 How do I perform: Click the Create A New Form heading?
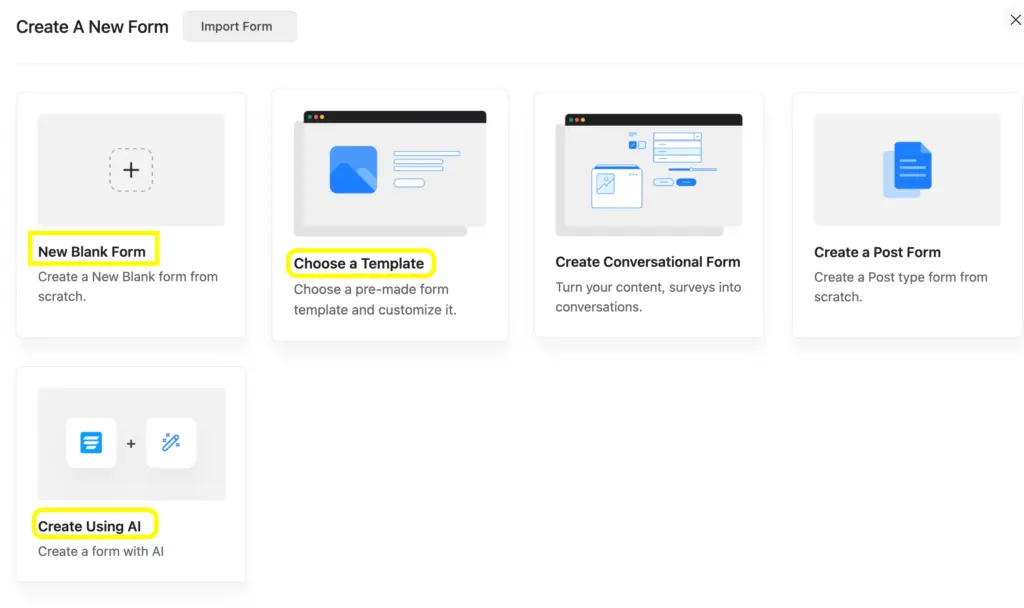point(91,27)
